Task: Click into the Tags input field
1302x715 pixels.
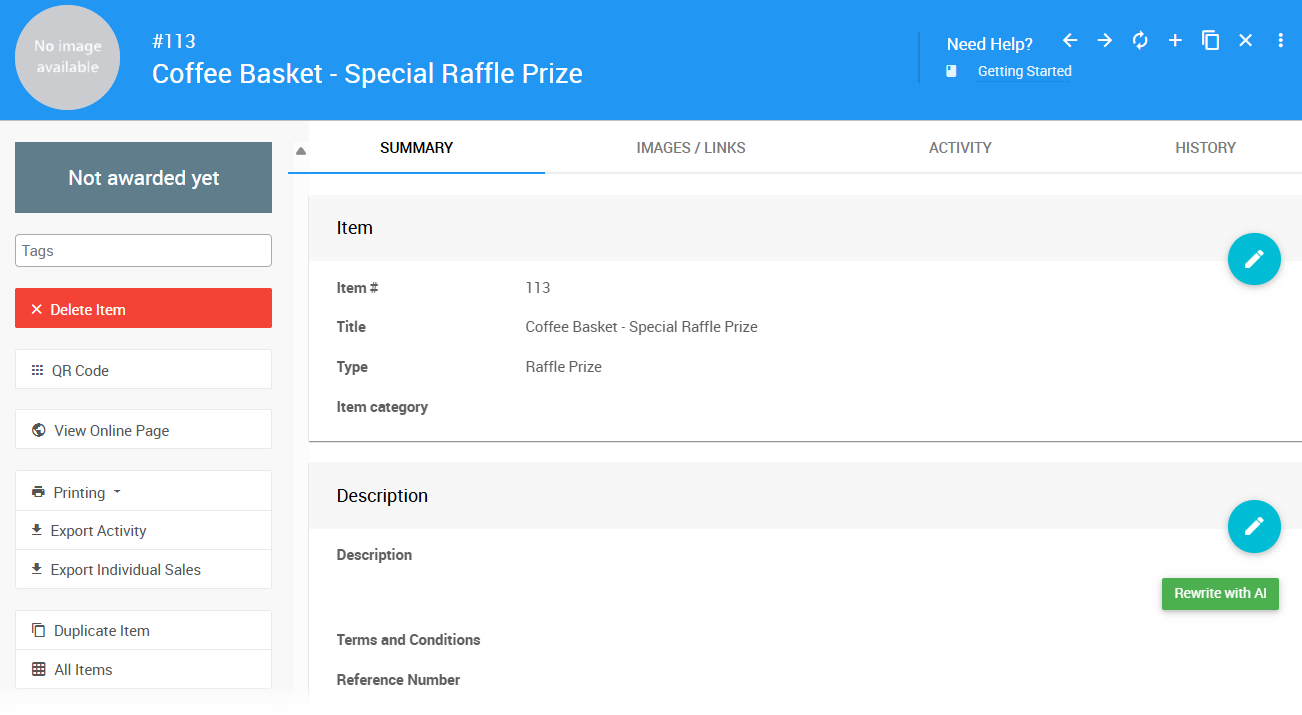Action: pos(143,250)
